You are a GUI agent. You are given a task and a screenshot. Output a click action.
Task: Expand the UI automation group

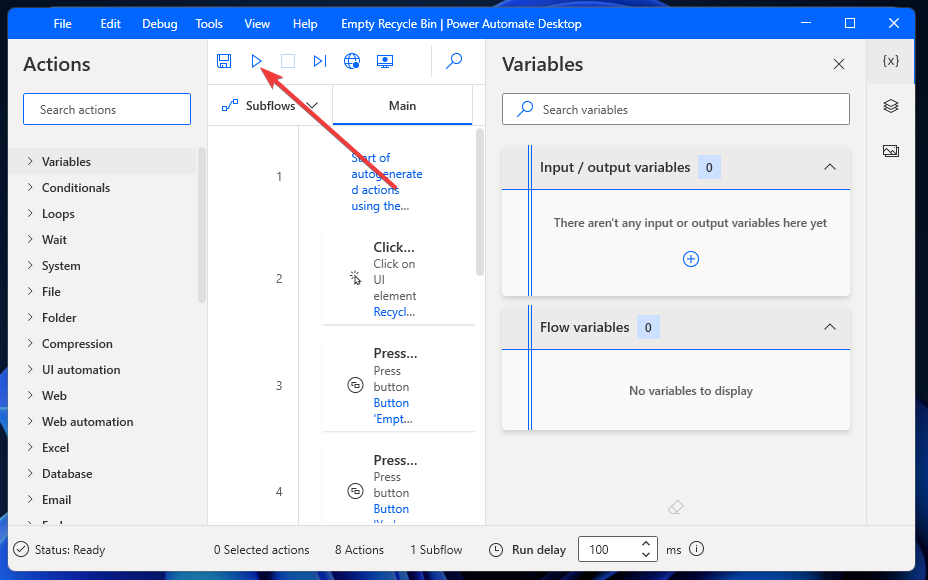pyautogui.click(x=30, y=369)
